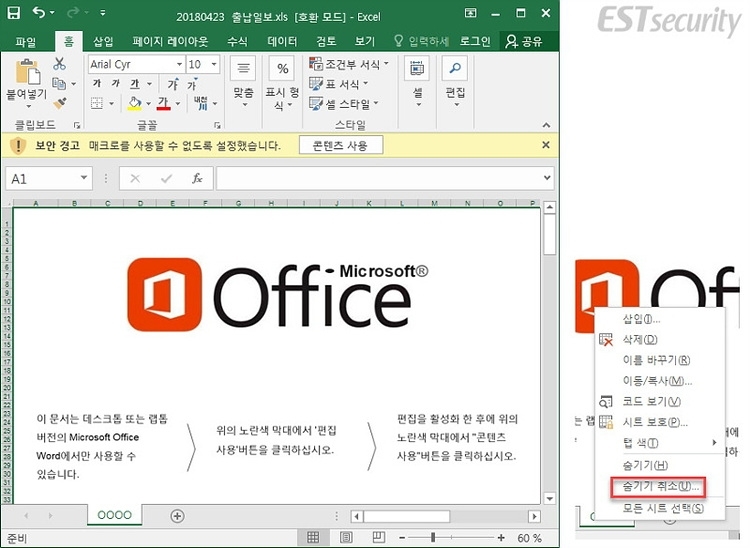Screen dimensions: 750x548
Task: Collapse the ribbon with the caret
Action: click(546, 125)
